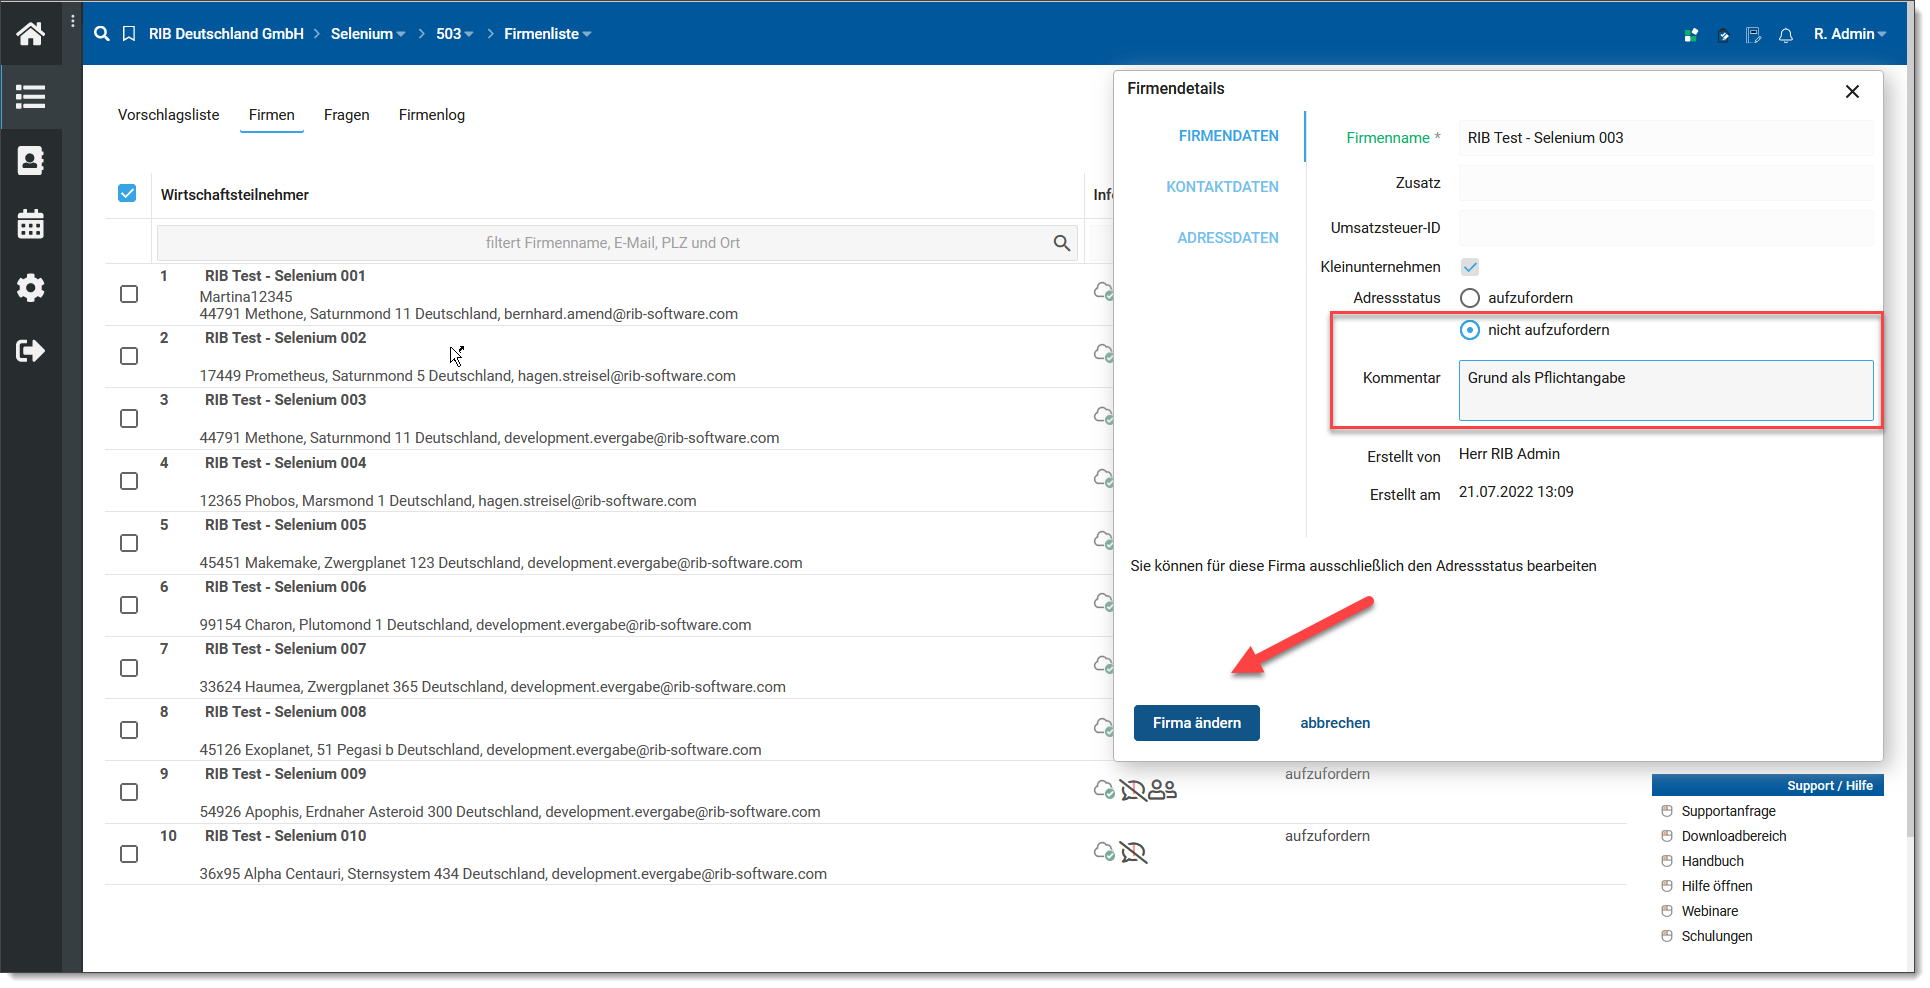Open the 'Hilfe öffnen' link
The width and height of the screenshot is (1930, 988).
(1717, 886)
